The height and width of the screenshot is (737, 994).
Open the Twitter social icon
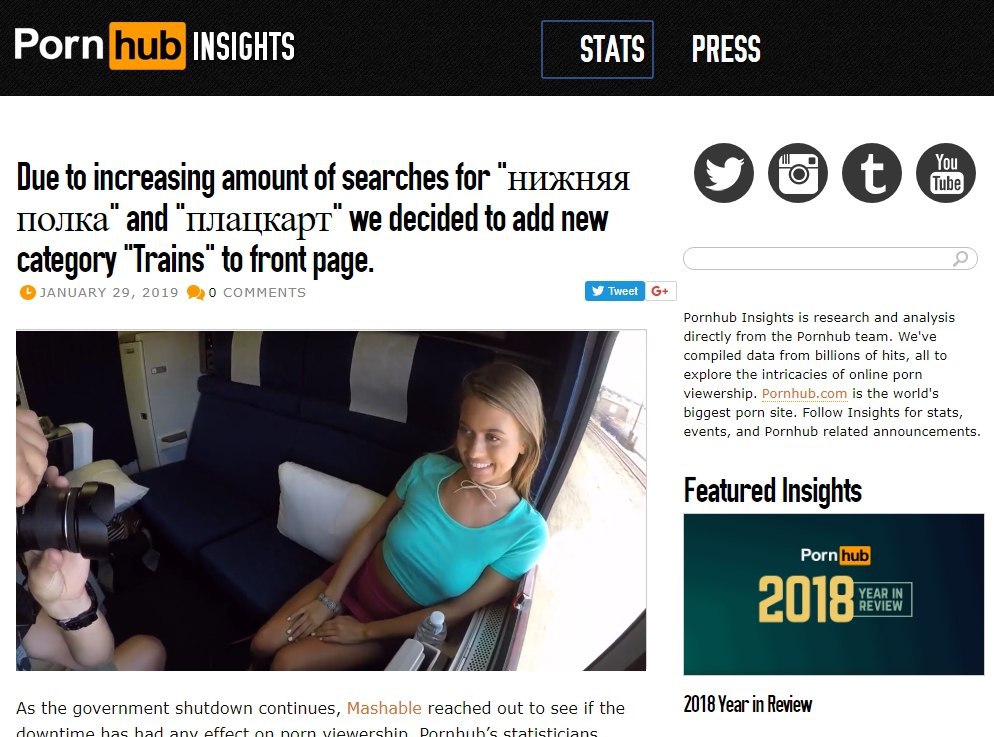point(723,173)
